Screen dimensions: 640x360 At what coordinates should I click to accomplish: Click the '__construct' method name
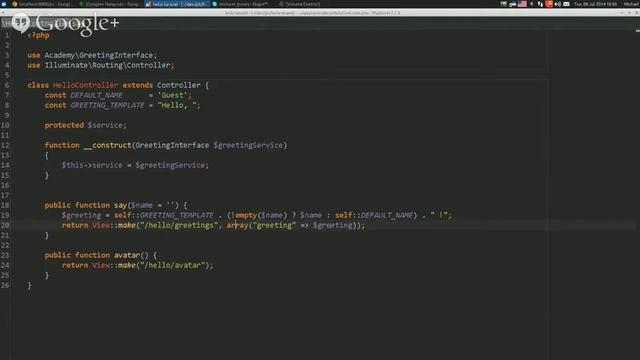(x=108, y=145)
